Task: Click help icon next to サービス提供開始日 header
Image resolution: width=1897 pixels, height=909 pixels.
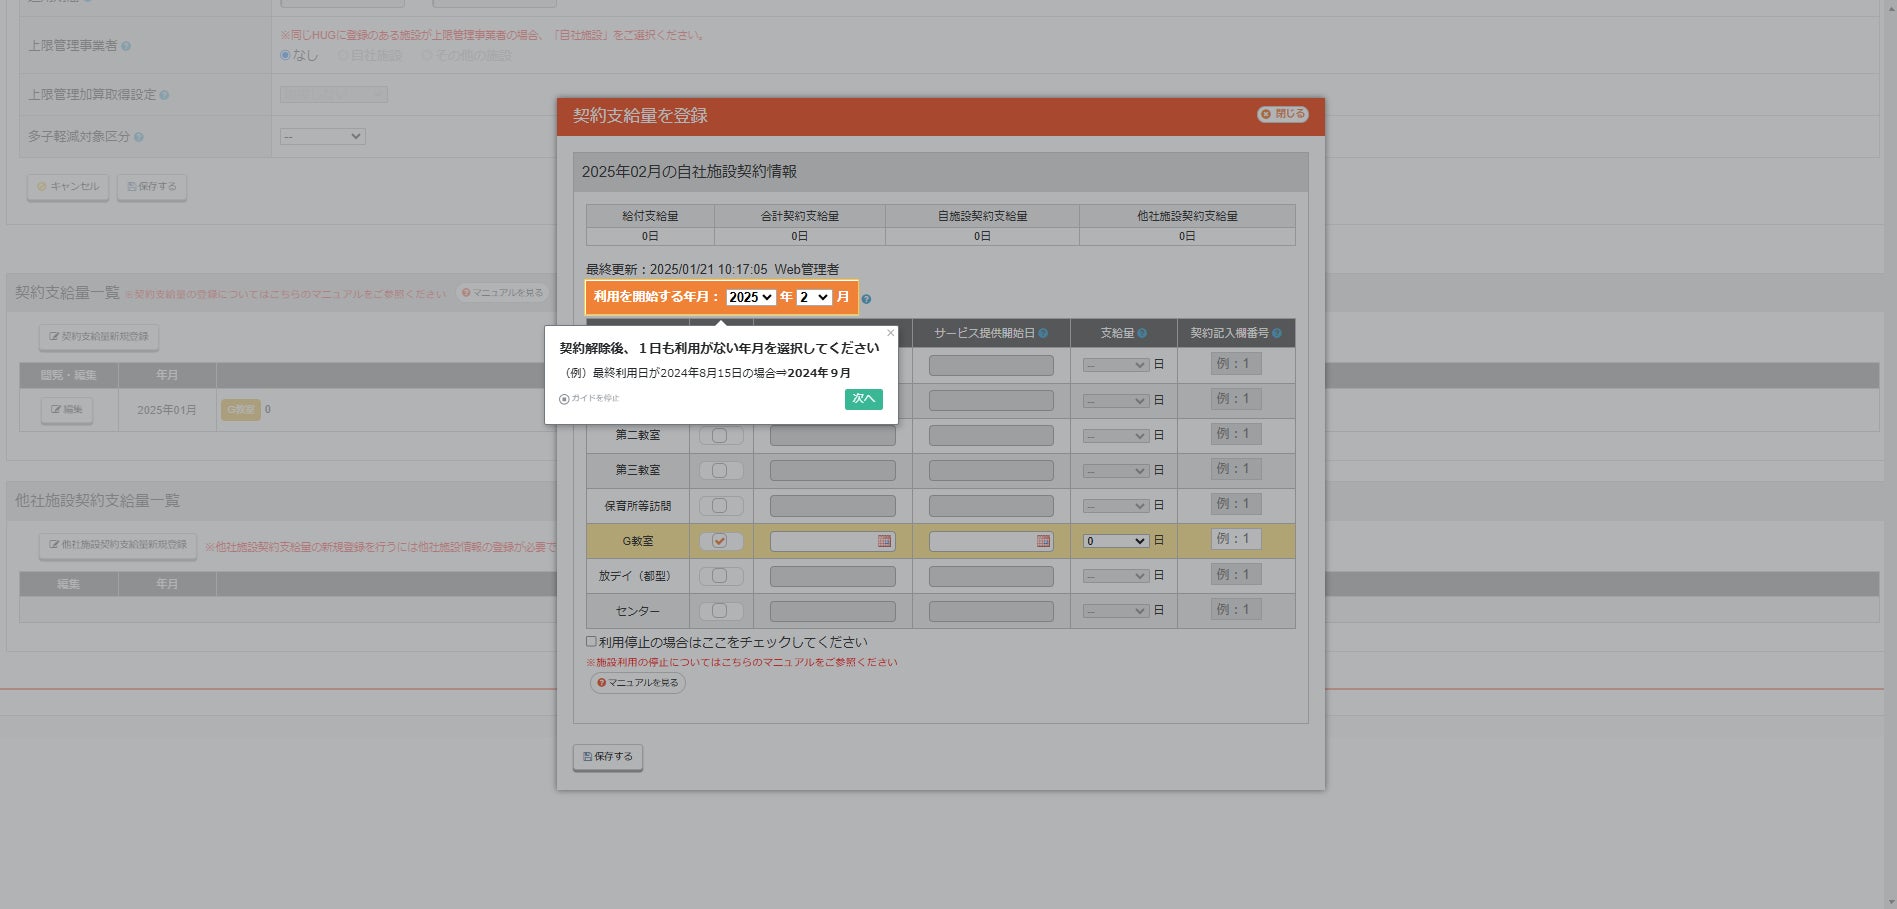Action: 1043,333
